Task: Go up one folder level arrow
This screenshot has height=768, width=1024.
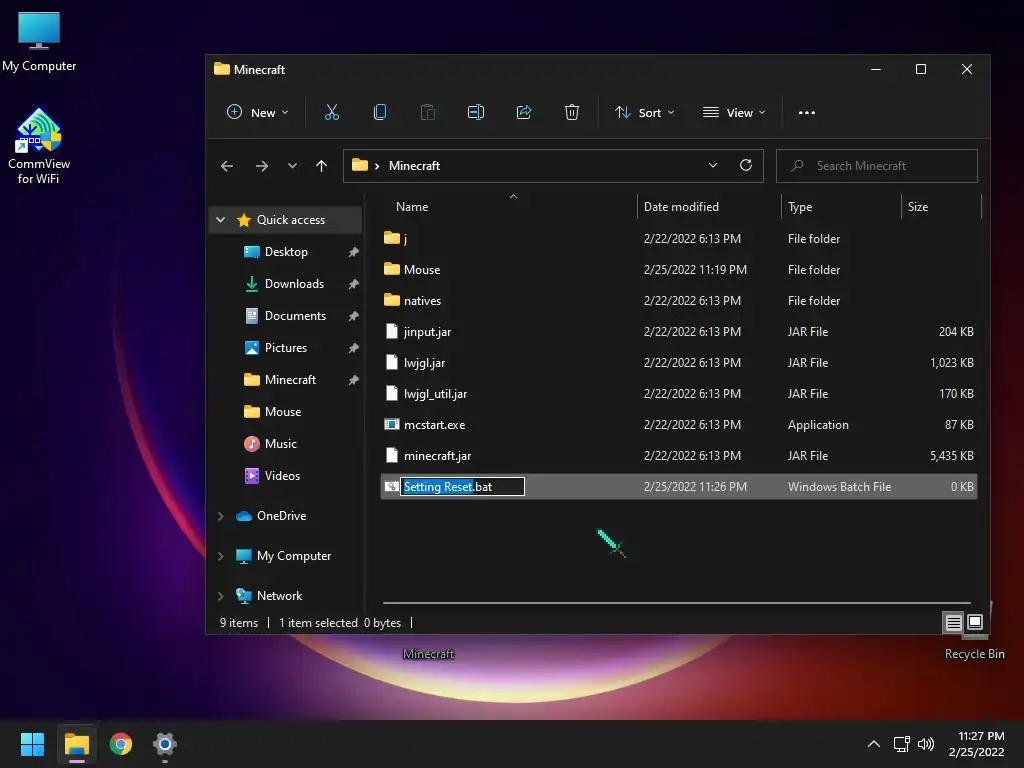Action: [321, 166]
